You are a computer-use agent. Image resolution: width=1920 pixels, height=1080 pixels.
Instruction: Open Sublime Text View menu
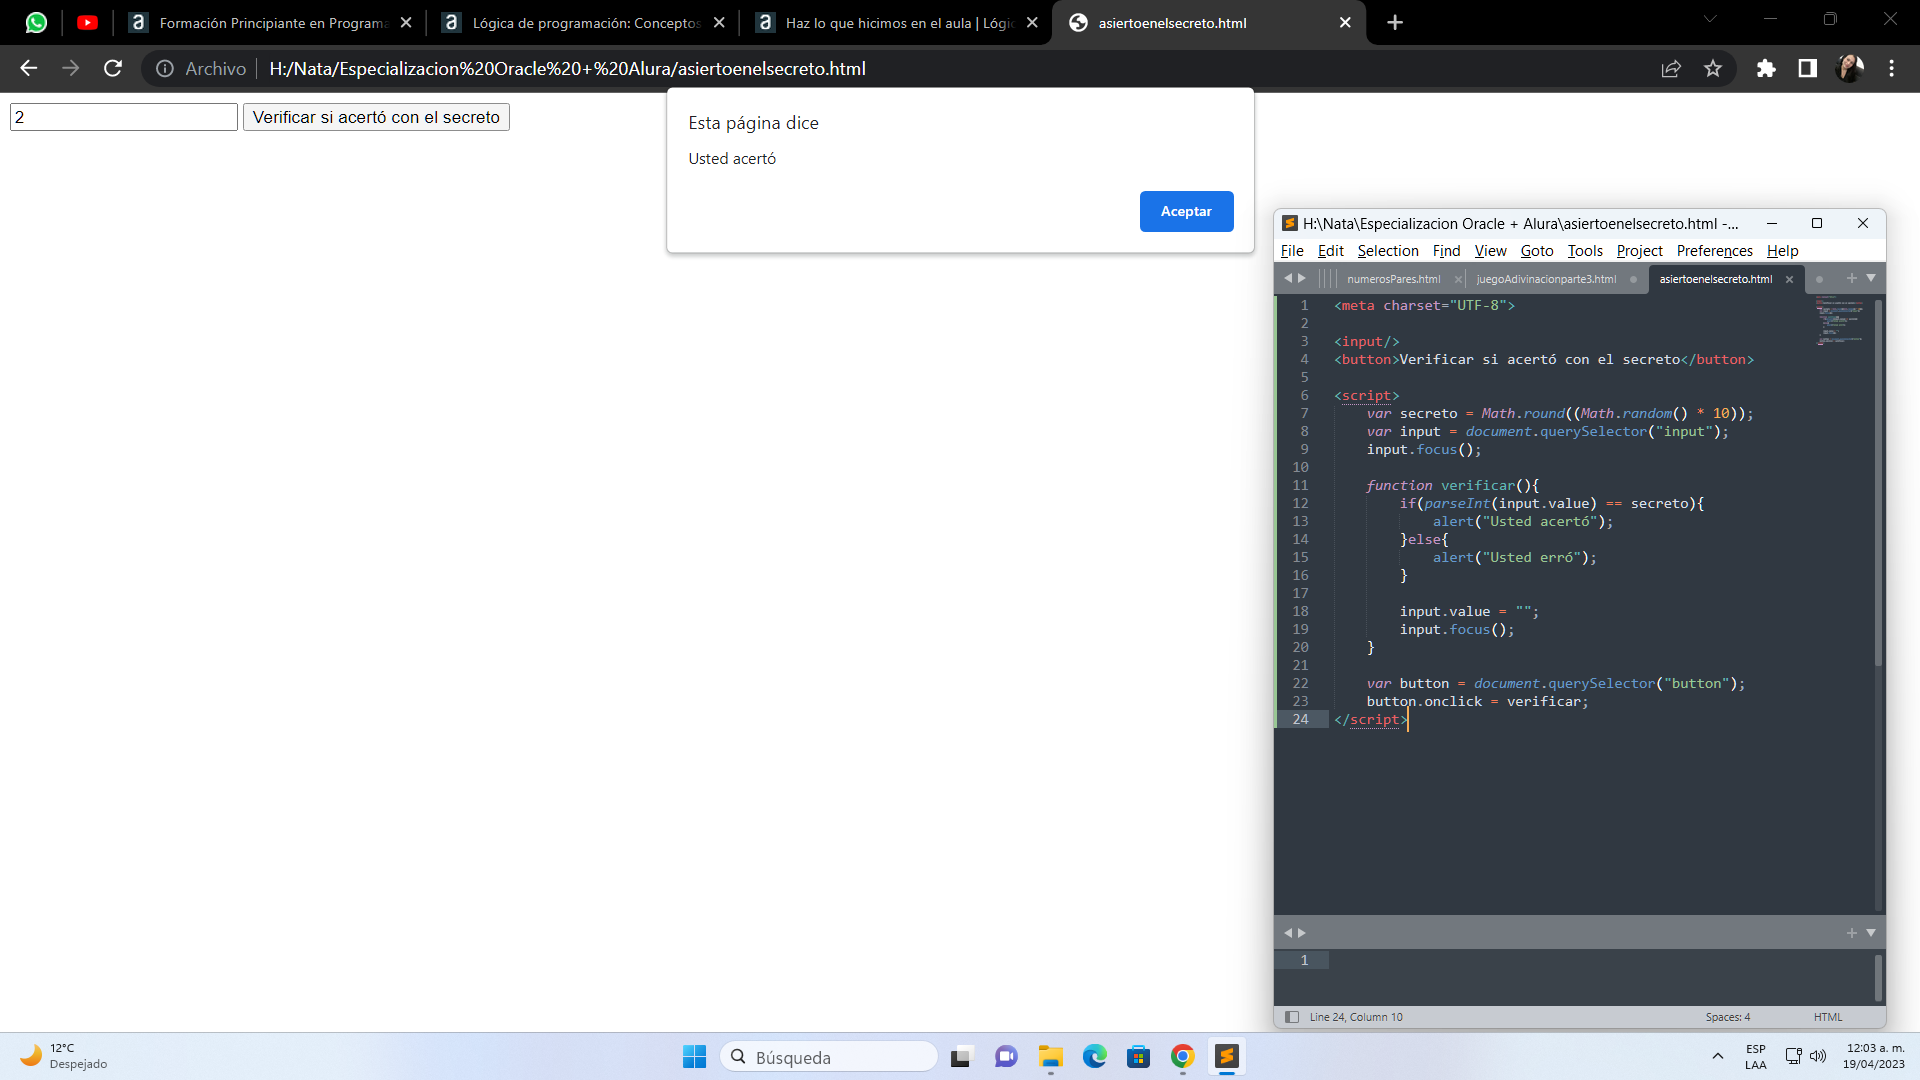1490,251
